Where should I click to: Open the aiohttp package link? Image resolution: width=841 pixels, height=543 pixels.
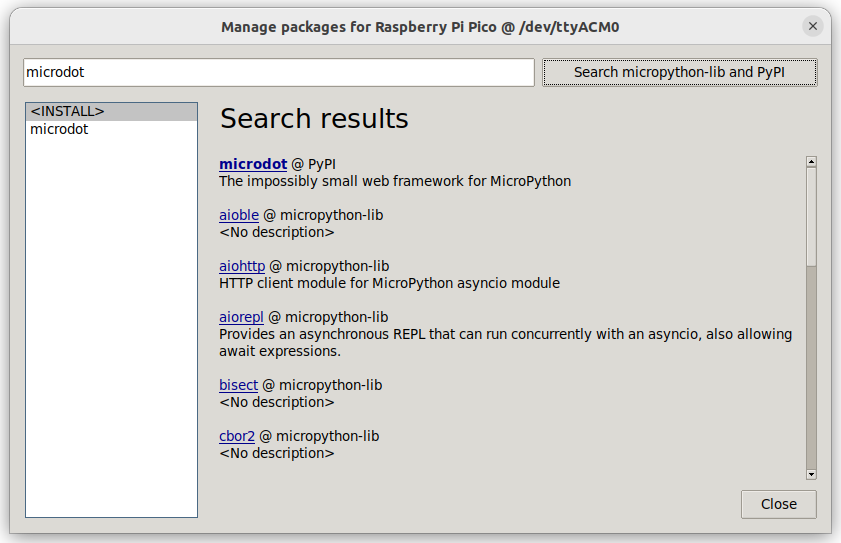[242, 266]
